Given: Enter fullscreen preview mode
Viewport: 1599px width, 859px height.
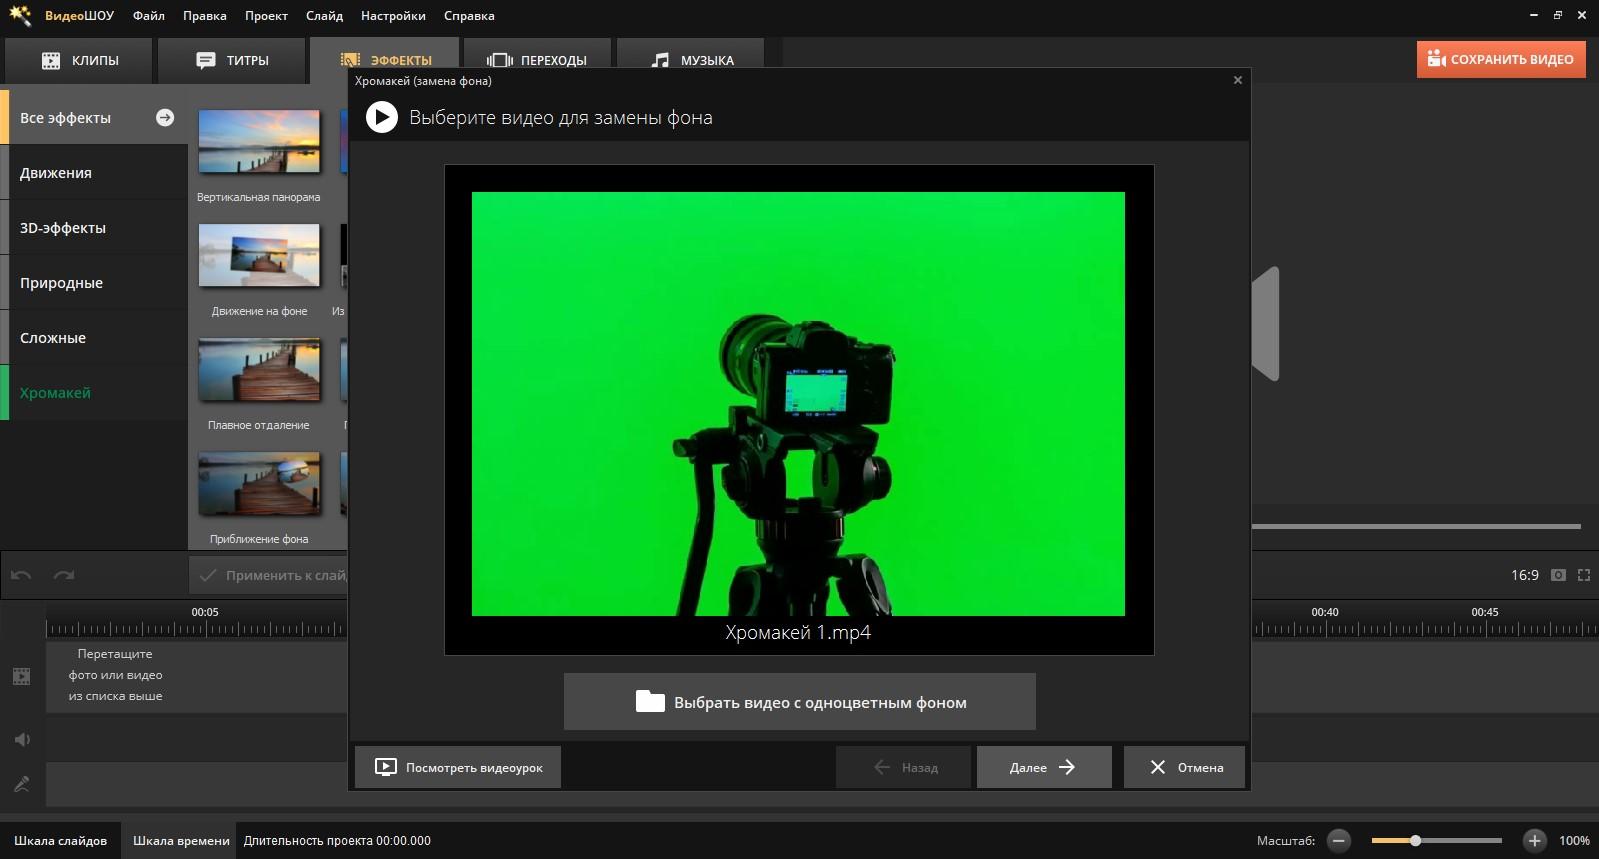Looking at the screenshot, I should click(1584, 575).
